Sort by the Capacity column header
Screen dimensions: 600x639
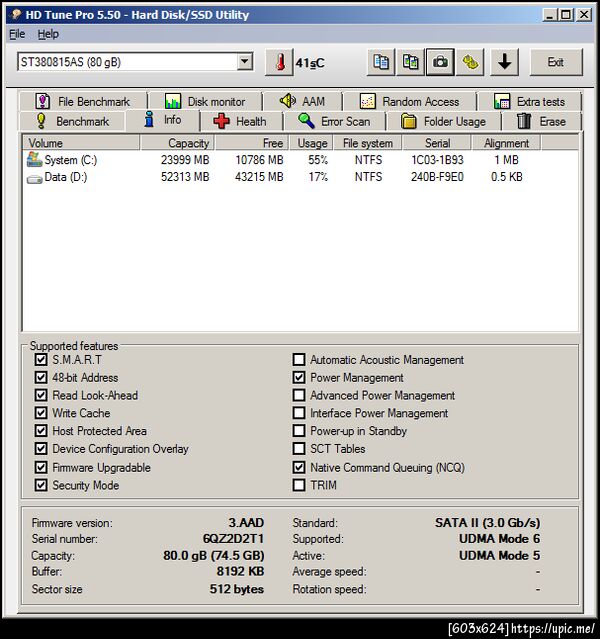pyautogui.click(x=177, y=143)
